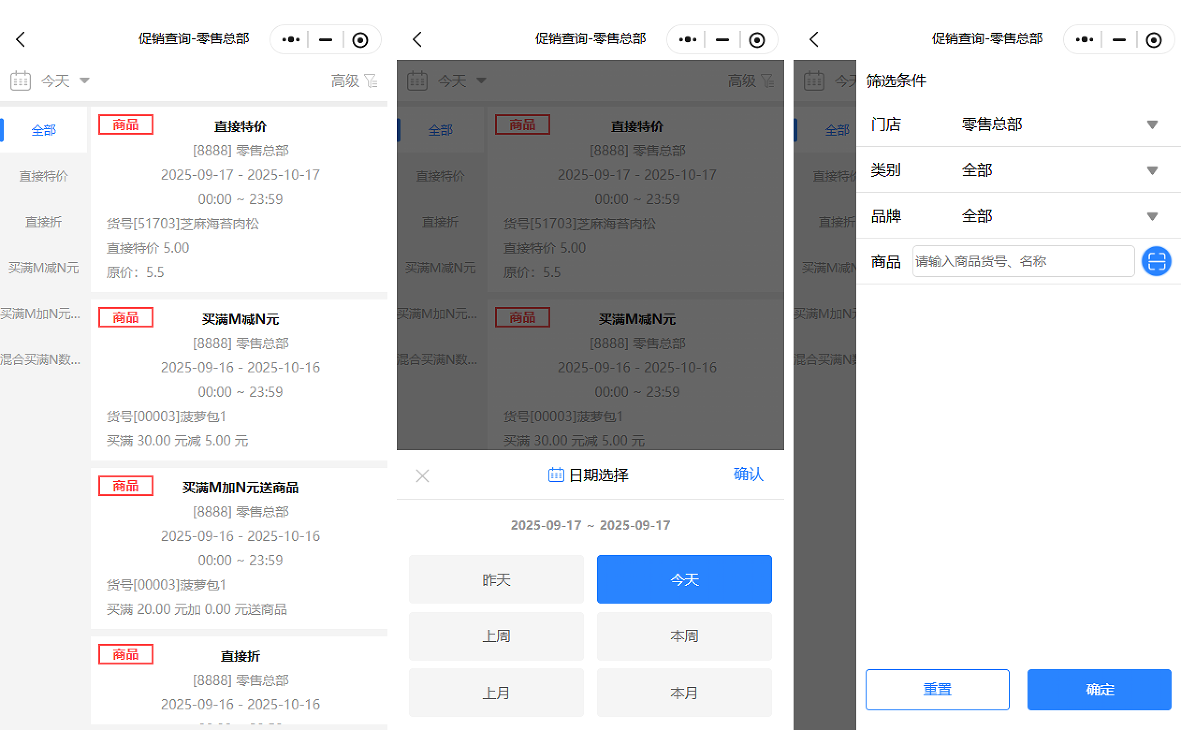Close the date picker with X icon
The height and width of the screenshot is (730, 1181).
tap(422, 476)
